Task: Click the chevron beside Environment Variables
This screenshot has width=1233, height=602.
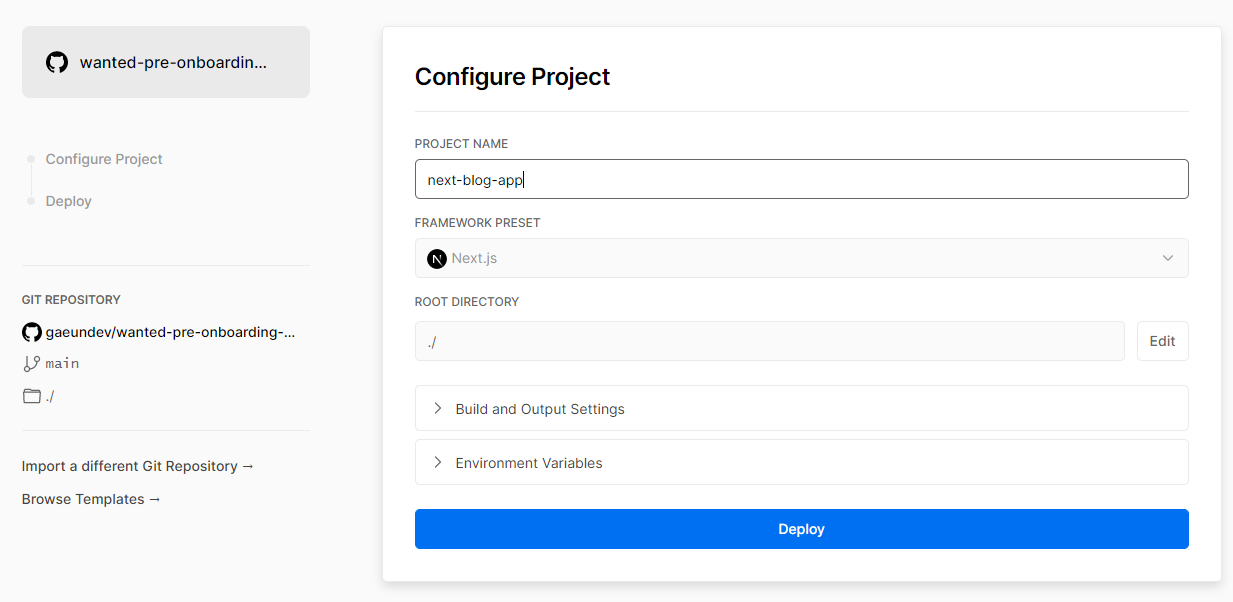Action: tap(438, 462)
